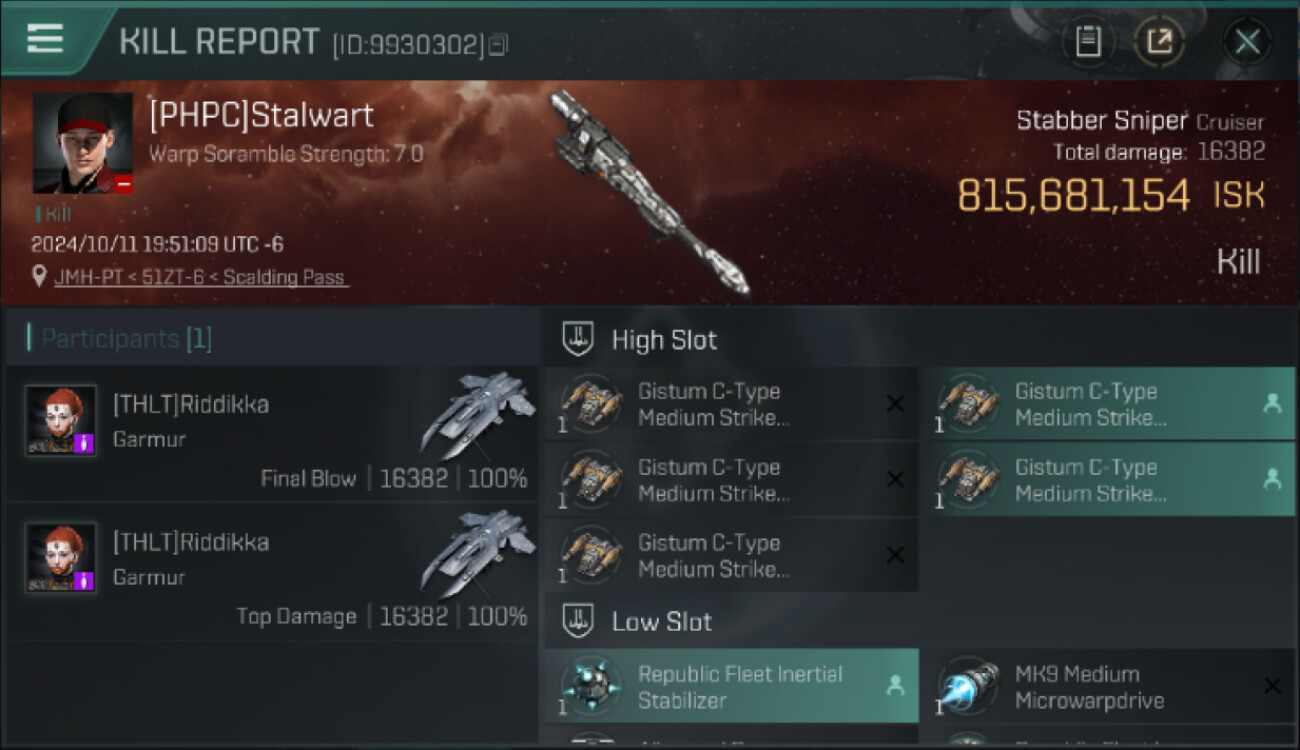Open Stalwart's character portrait
Screen dimensions: 1300x750
[83, 143]
